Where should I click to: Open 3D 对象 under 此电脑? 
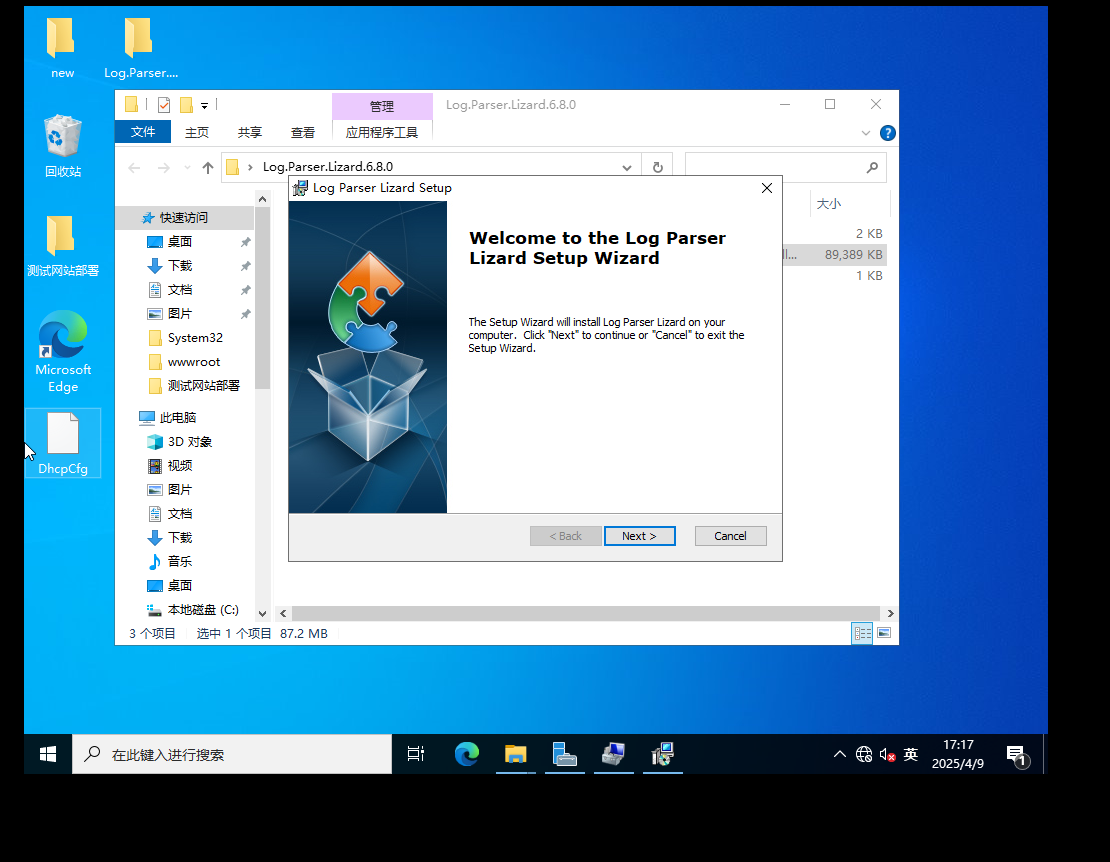[189, 442]
